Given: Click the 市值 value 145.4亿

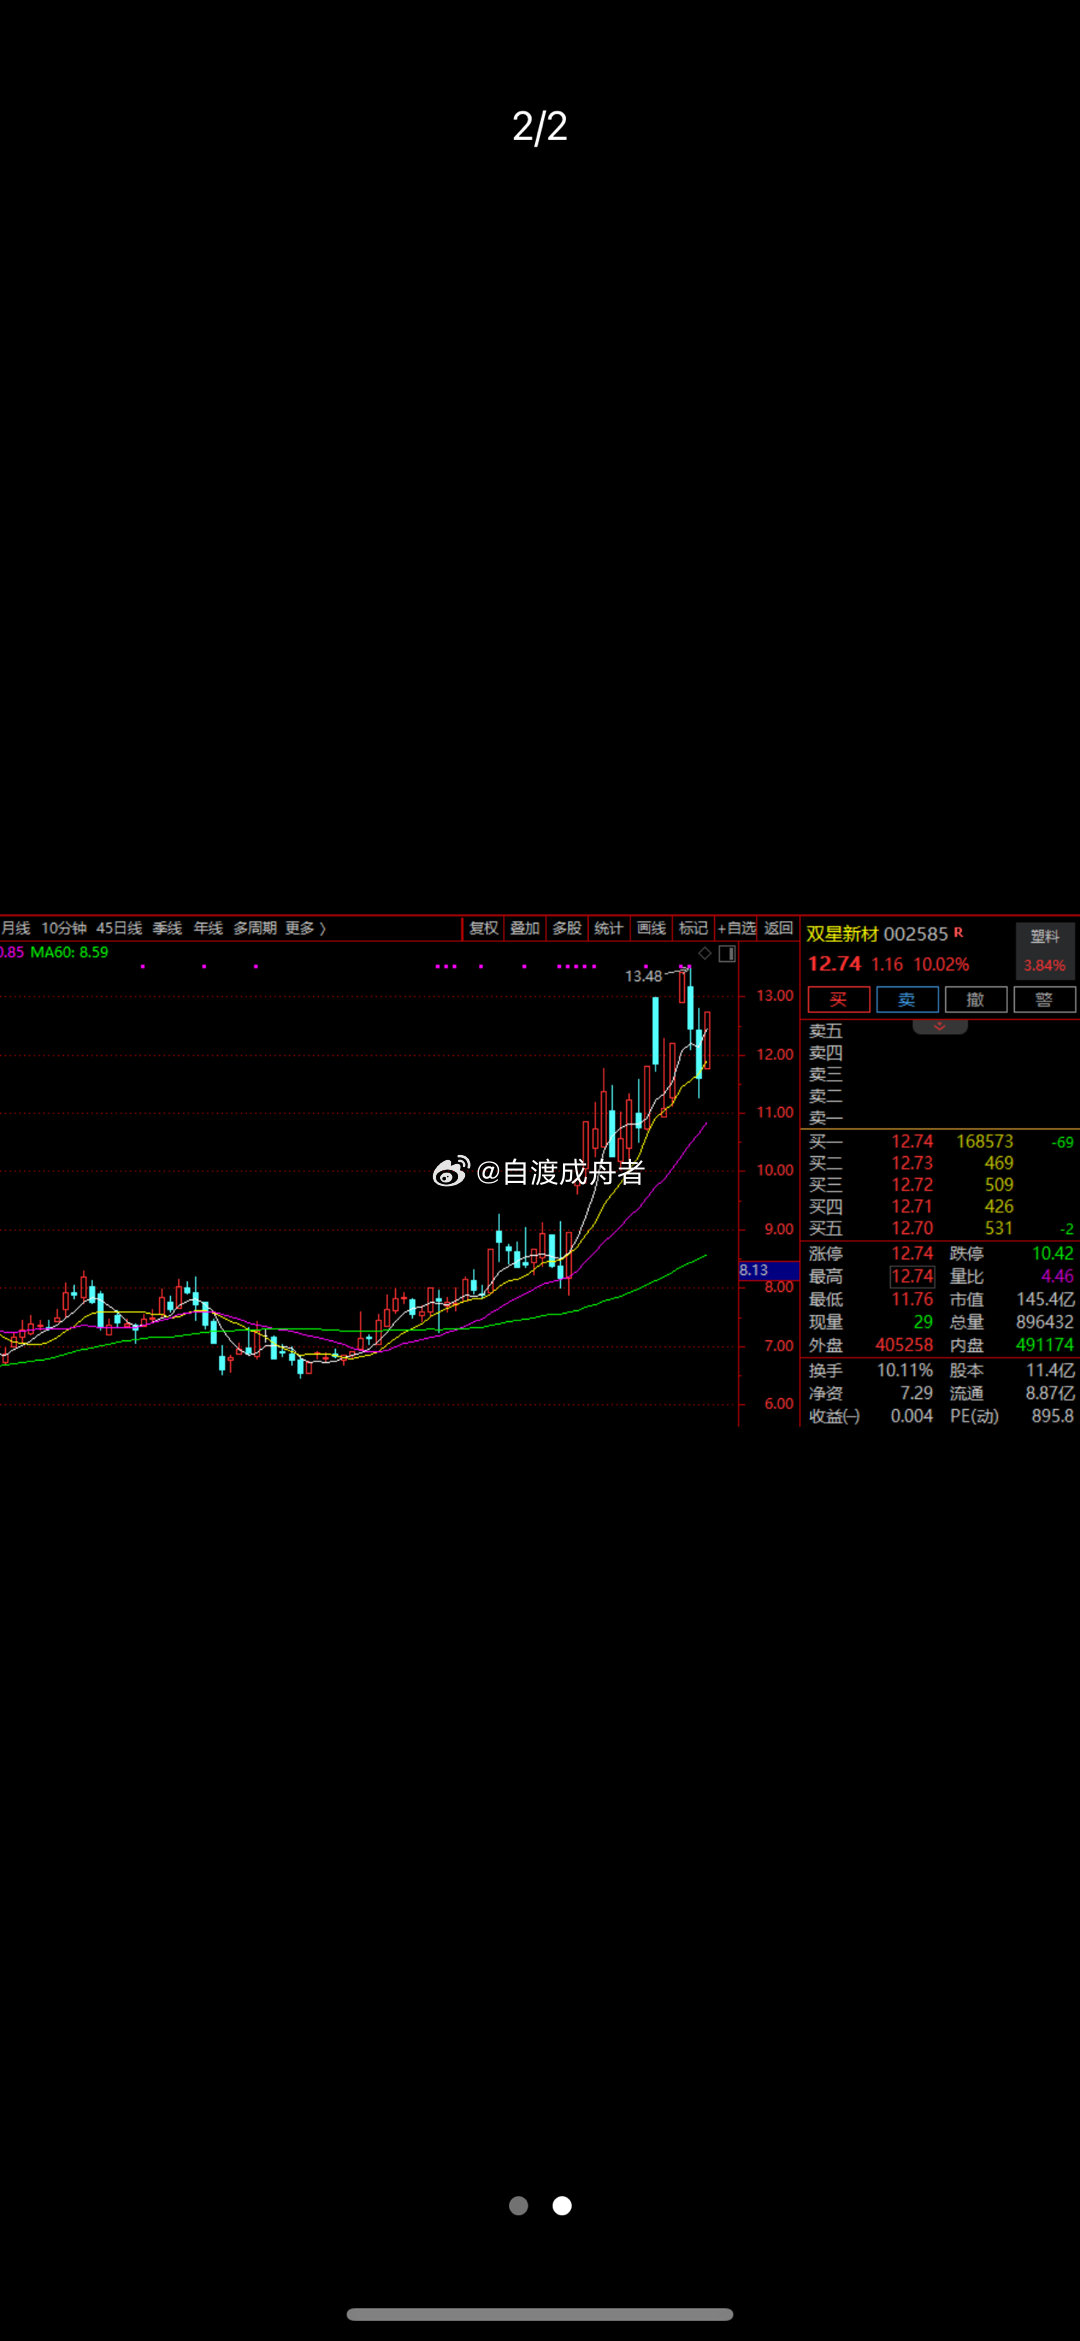Looking at the screenshot, I should click(x=1045, y=1299).
